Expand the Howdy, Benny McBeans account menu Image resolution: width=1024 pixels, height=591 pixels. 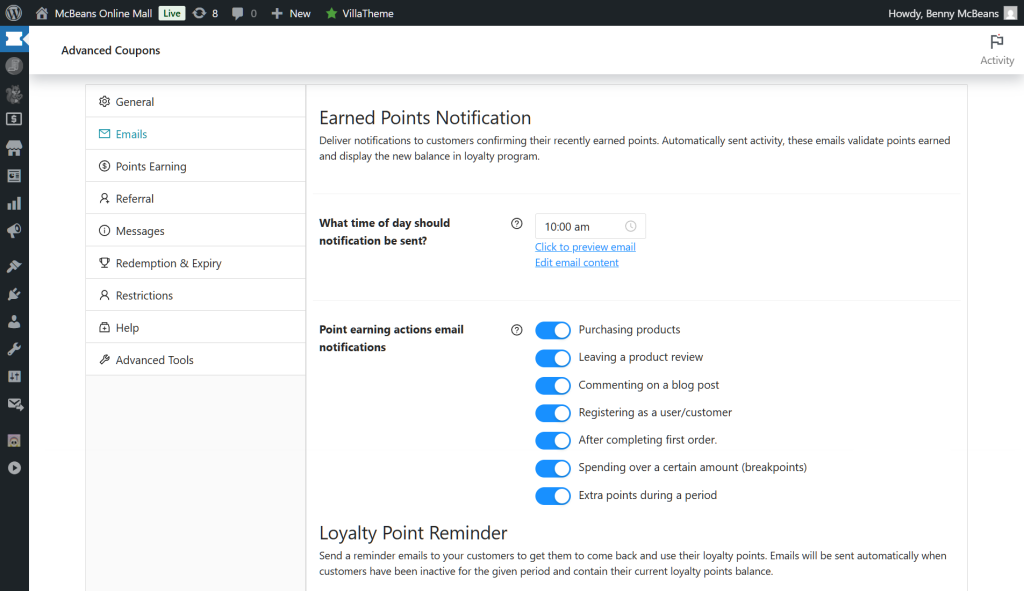tap(942, 13)
